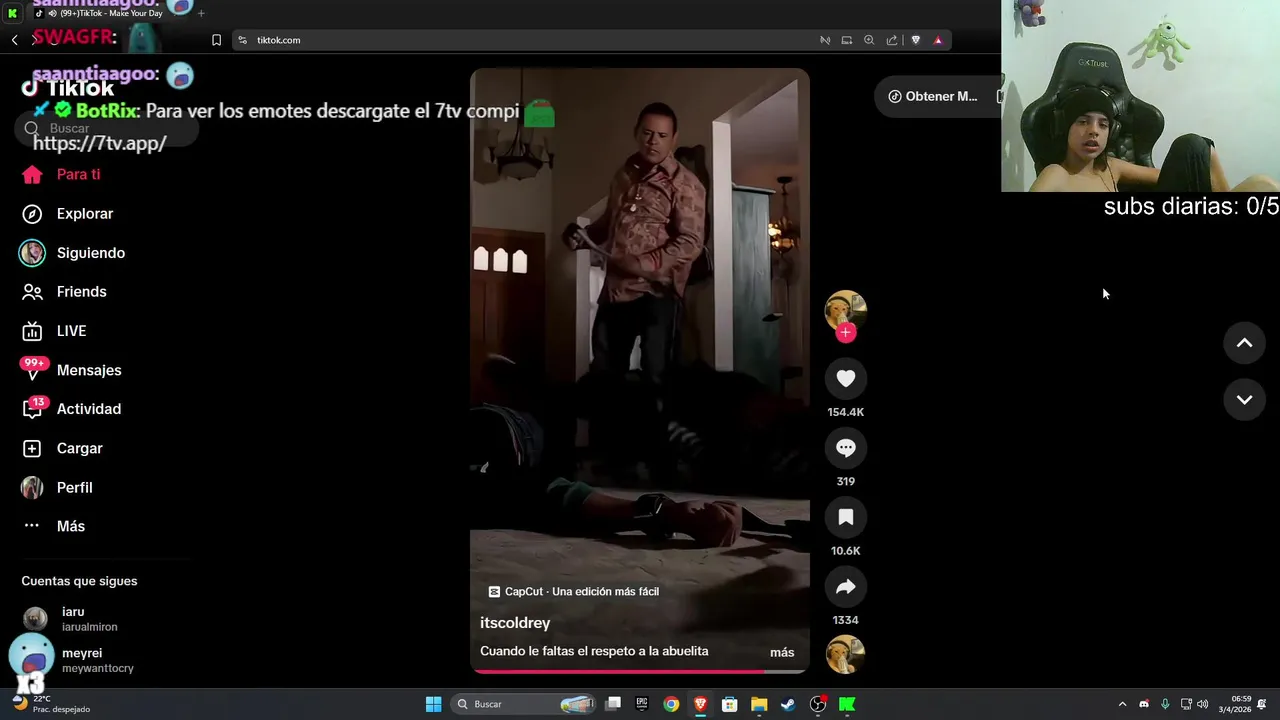Go to next video with down chevron
The width and height of the screenshot is (1280, 720).
click(1244, 400)
